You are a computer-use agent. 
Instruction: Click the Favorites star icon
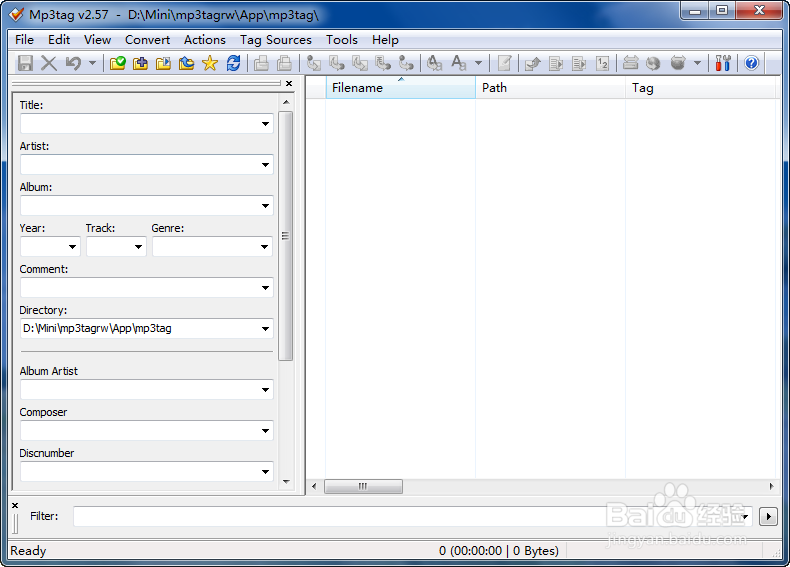(210, 64)
